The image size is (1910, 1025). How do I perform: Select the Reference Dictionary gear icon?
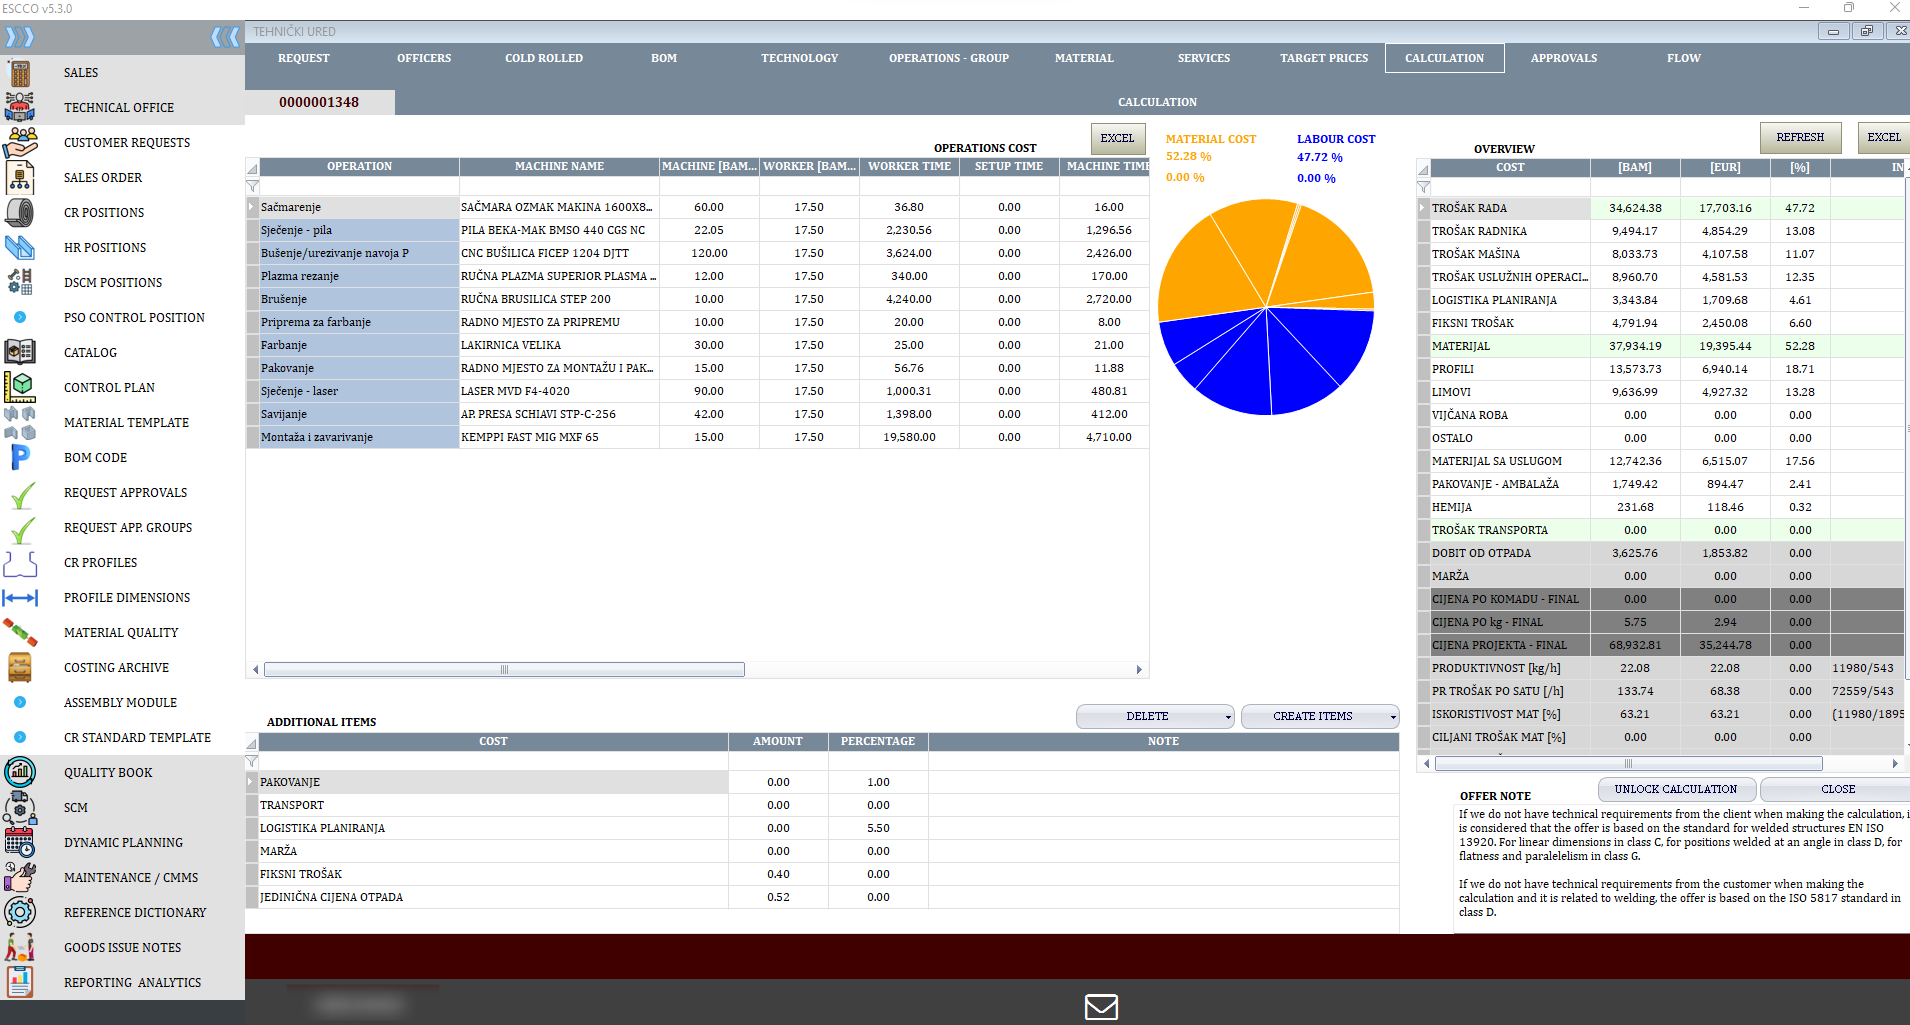pyautogui.click(x=20, y=912)
